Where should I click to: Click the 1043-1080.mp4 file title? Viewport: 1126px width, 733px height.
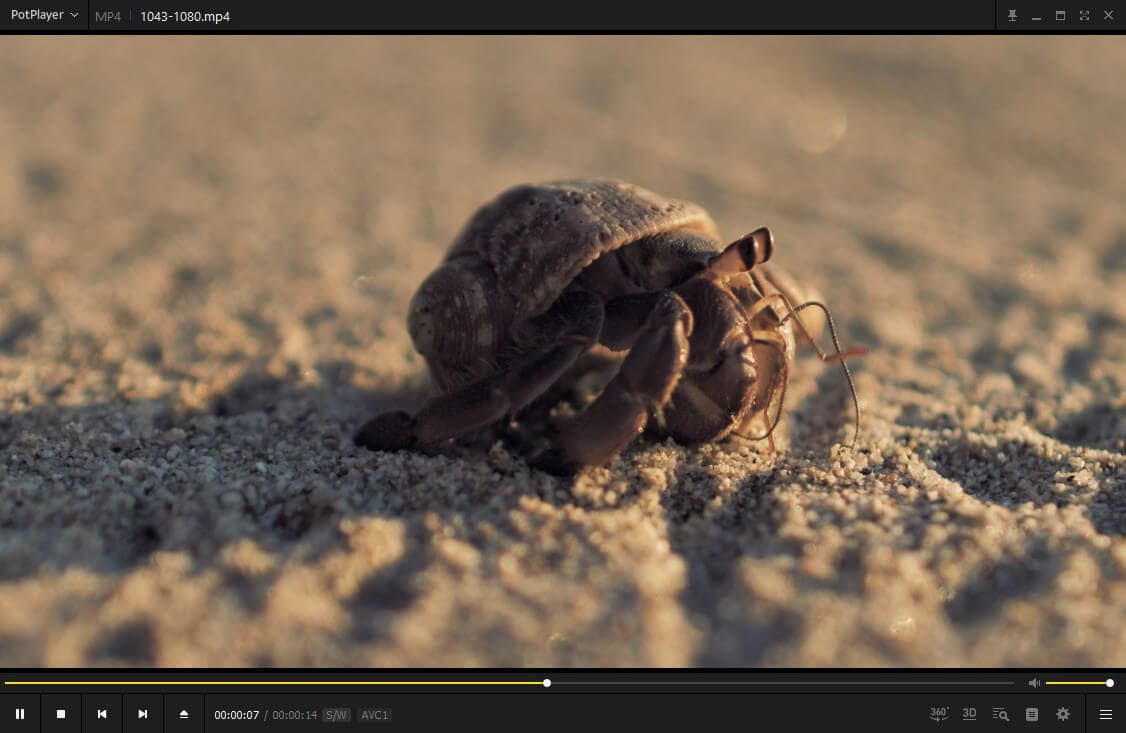185,16
